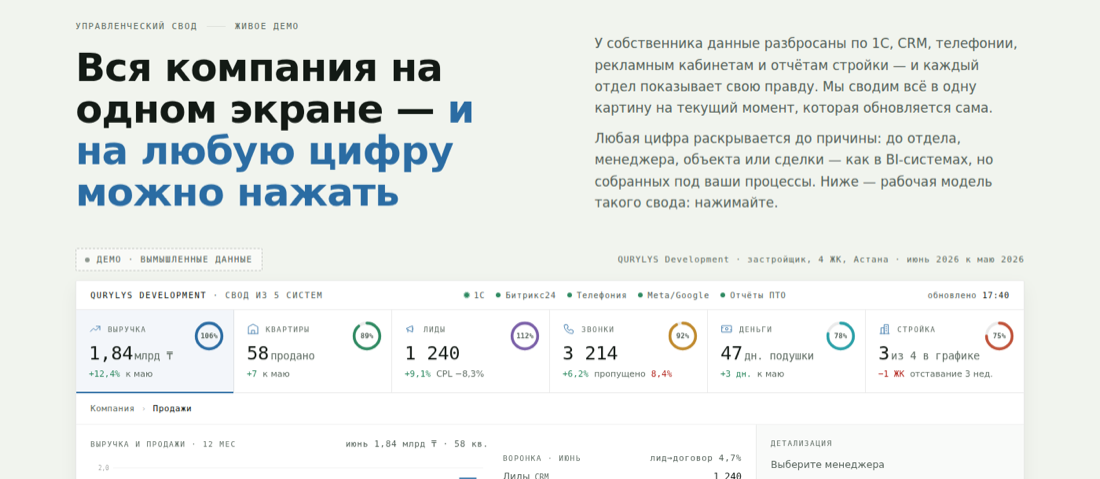Click the QURYLYS DEVELOPMENT dashboard title
This screenshot has height=479, width=1100.
coord(148,295)
